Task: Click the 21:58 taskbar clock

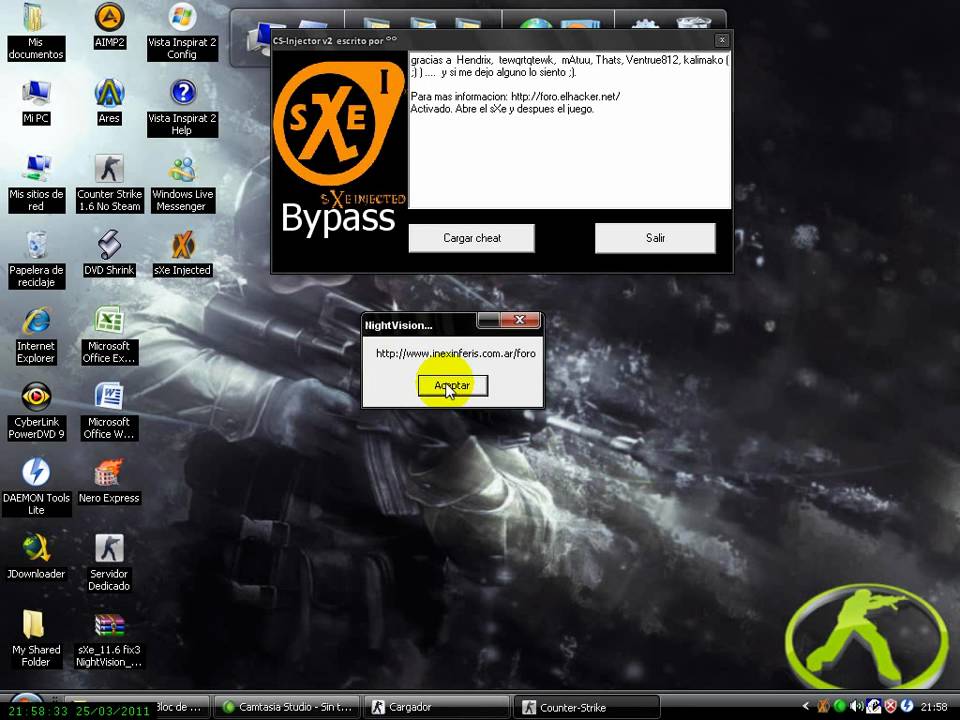Action: 934,707
